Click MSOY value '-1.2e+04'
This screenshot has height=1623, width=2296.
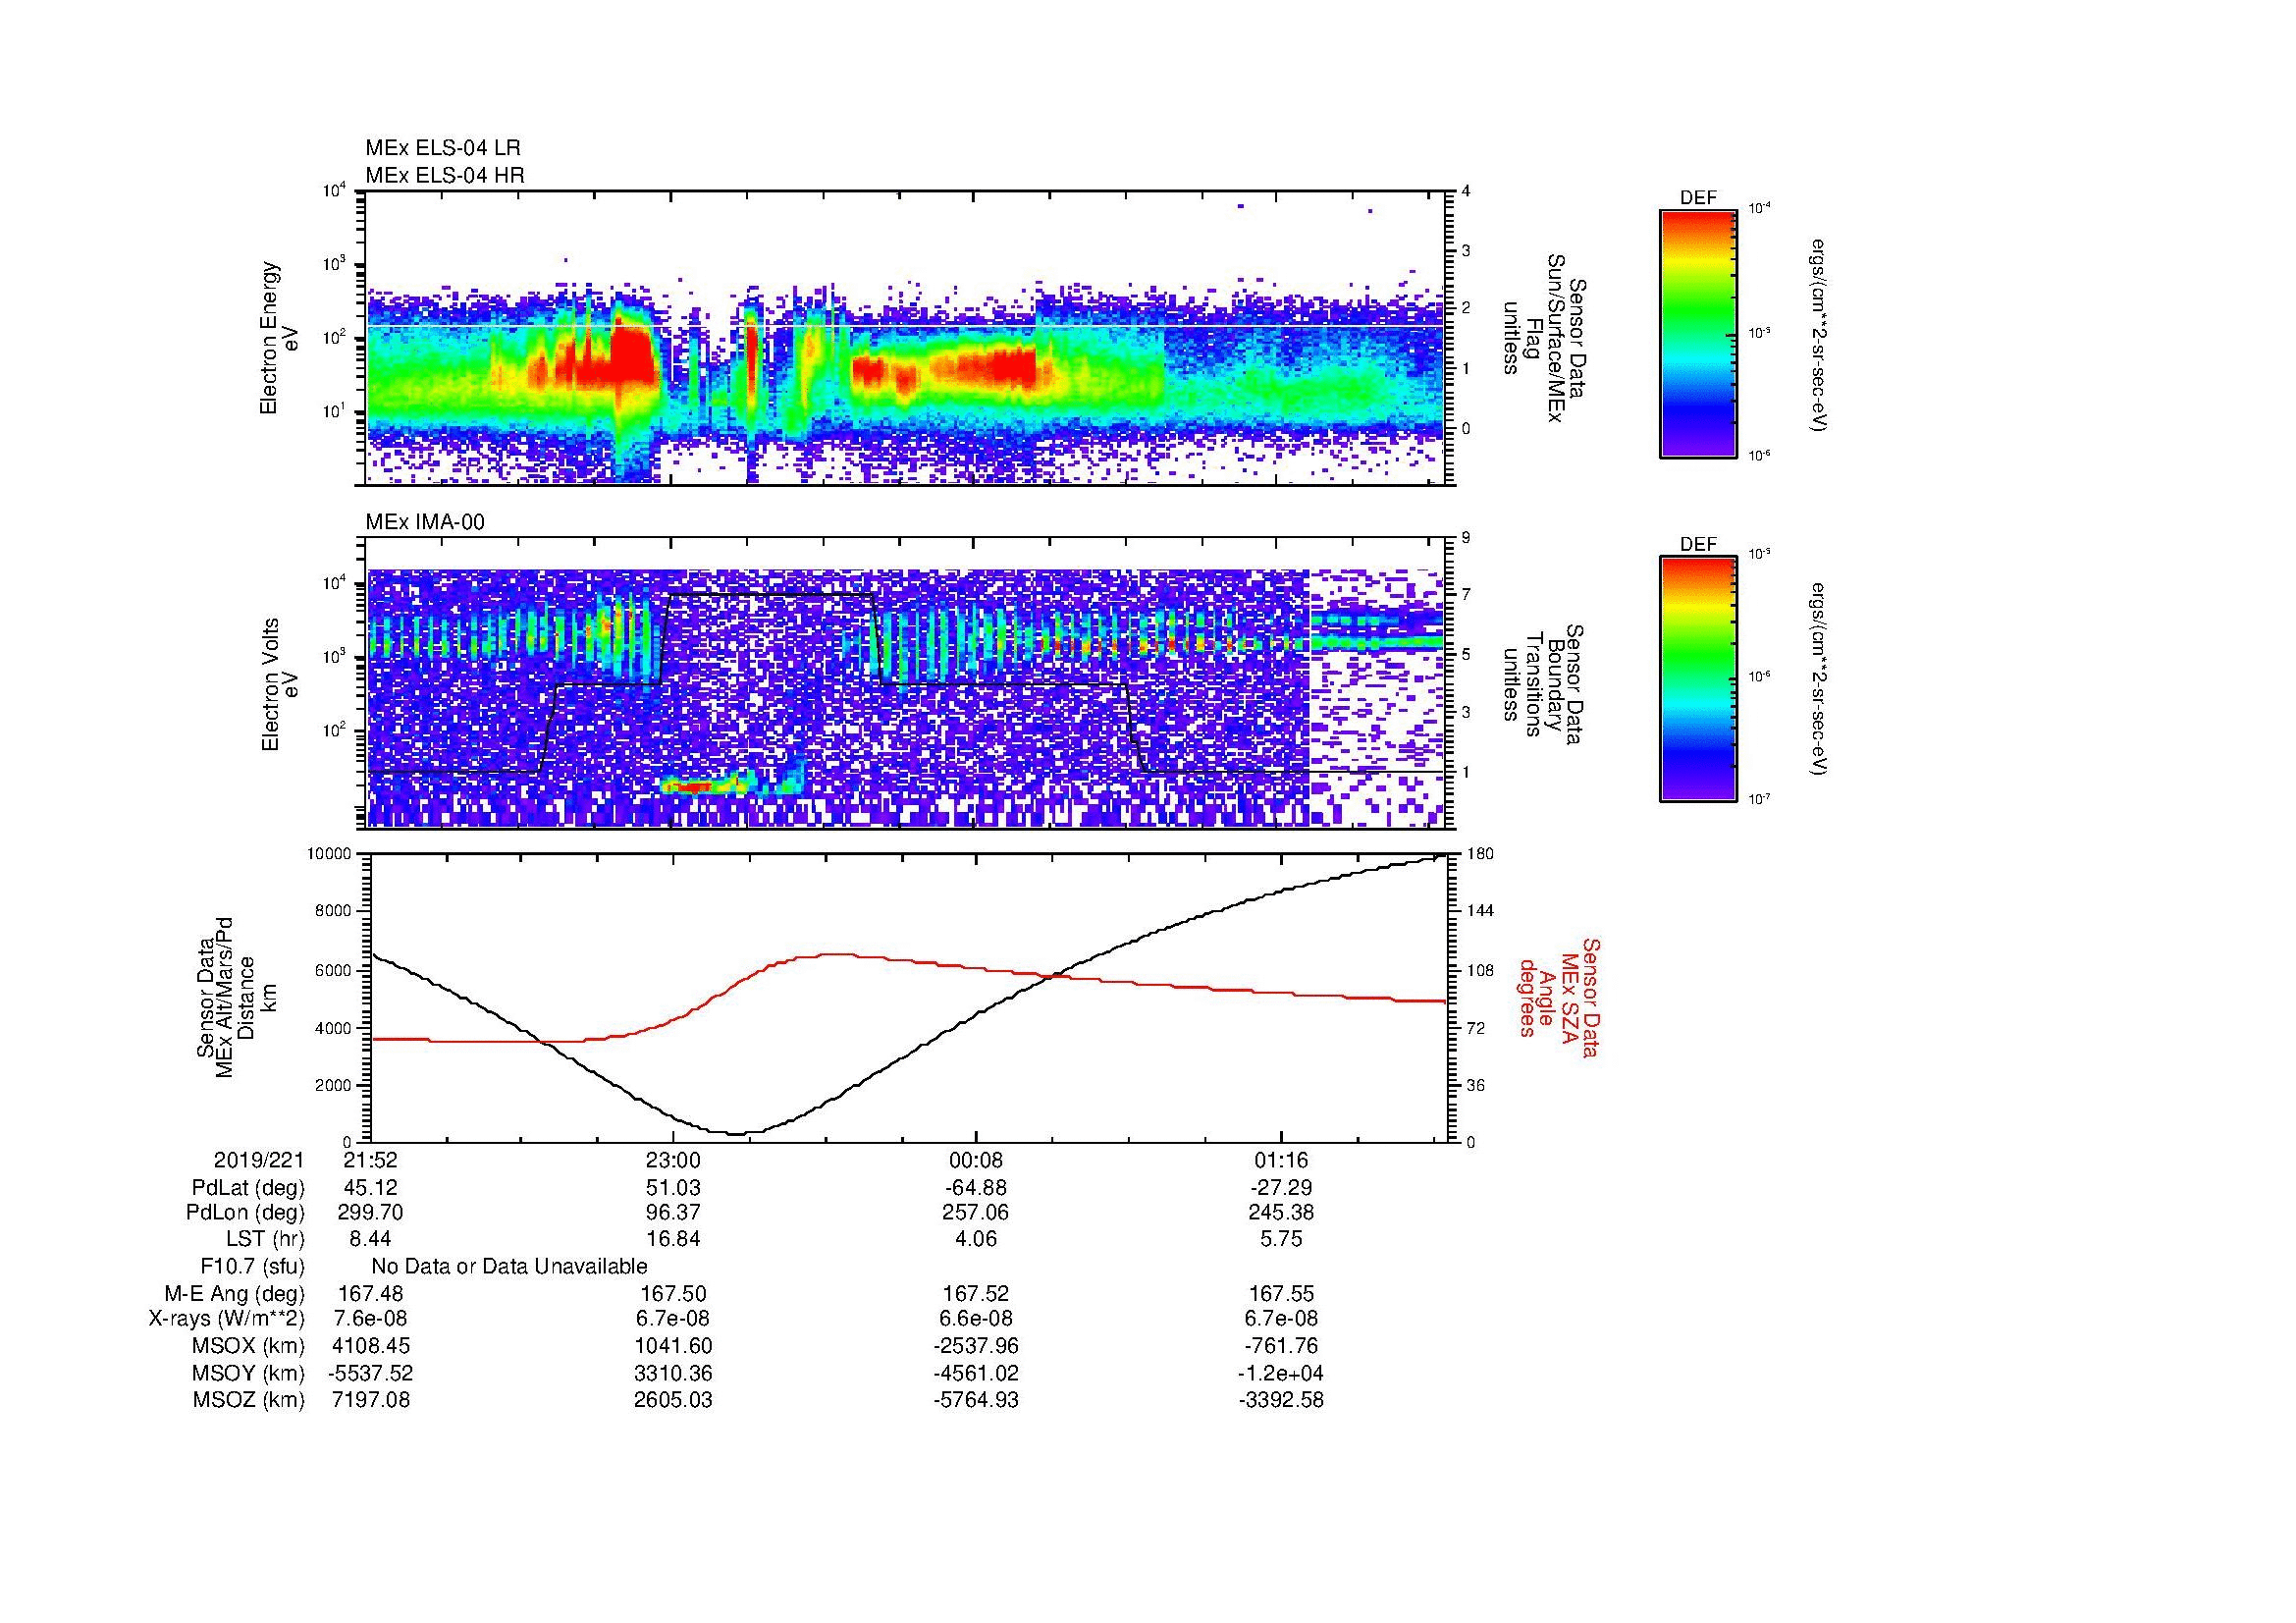click(x=1281, y=1373)
